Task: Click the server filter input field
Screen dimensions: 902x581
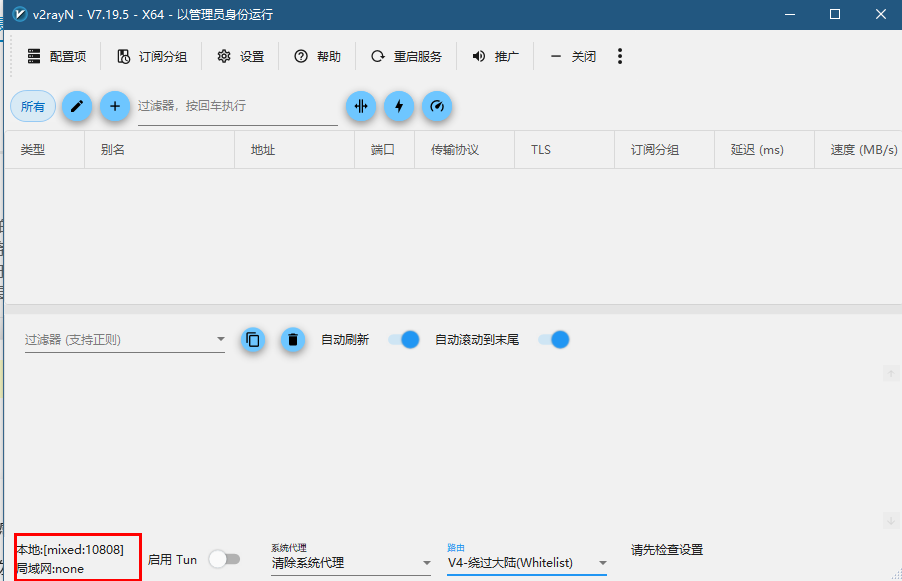Action: pos(238,106)
